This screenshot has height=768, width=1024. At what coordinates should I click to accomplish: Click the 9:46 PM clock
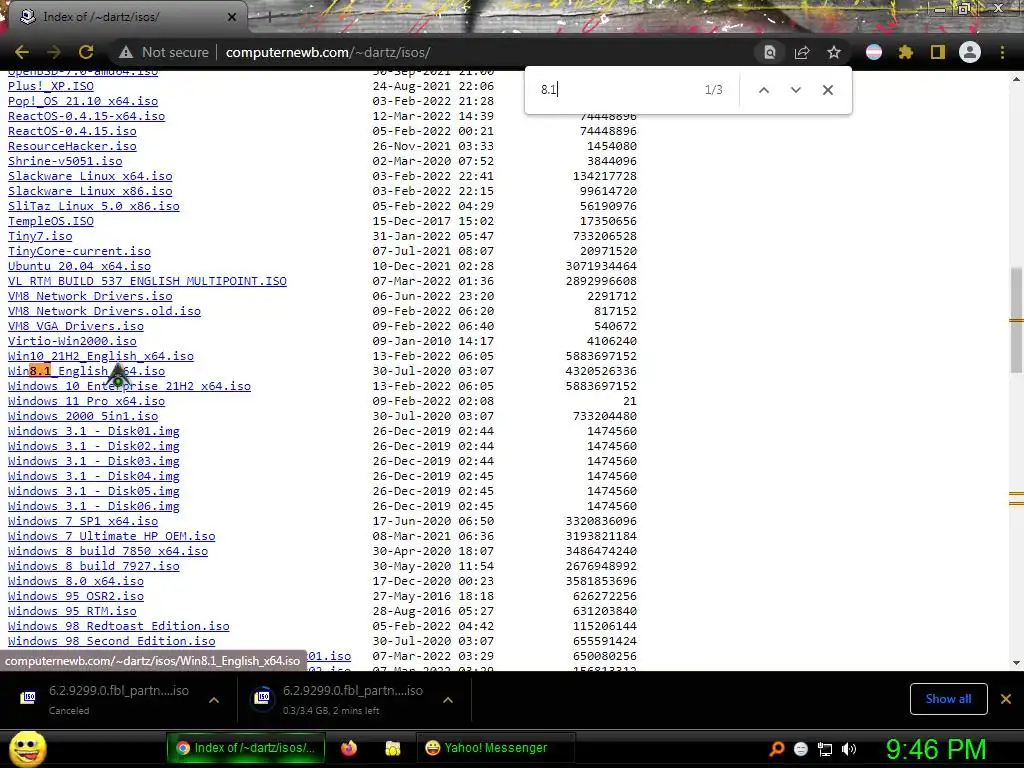936,749
